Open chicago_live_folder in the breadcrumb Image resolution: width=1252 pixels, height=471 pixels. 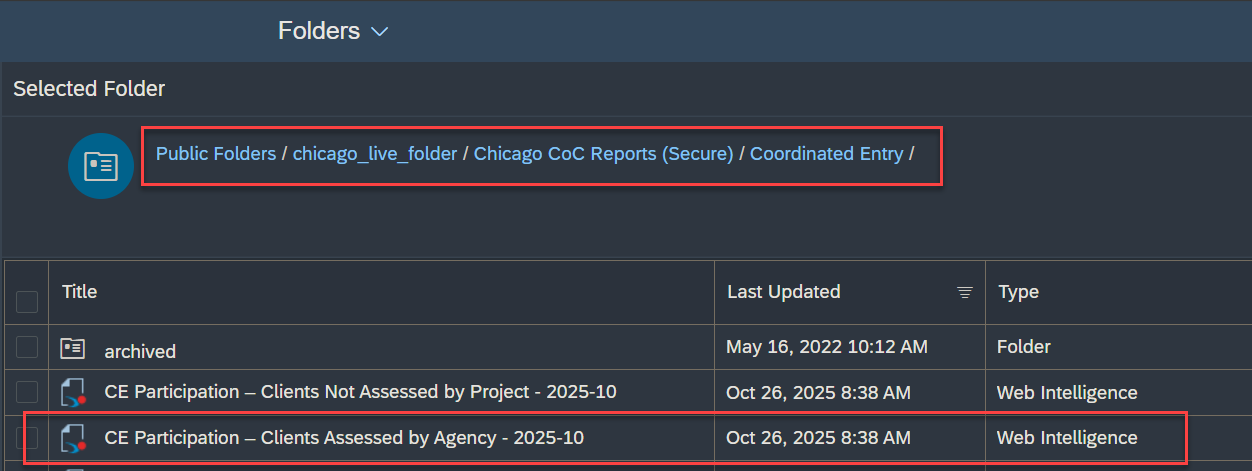374,154
